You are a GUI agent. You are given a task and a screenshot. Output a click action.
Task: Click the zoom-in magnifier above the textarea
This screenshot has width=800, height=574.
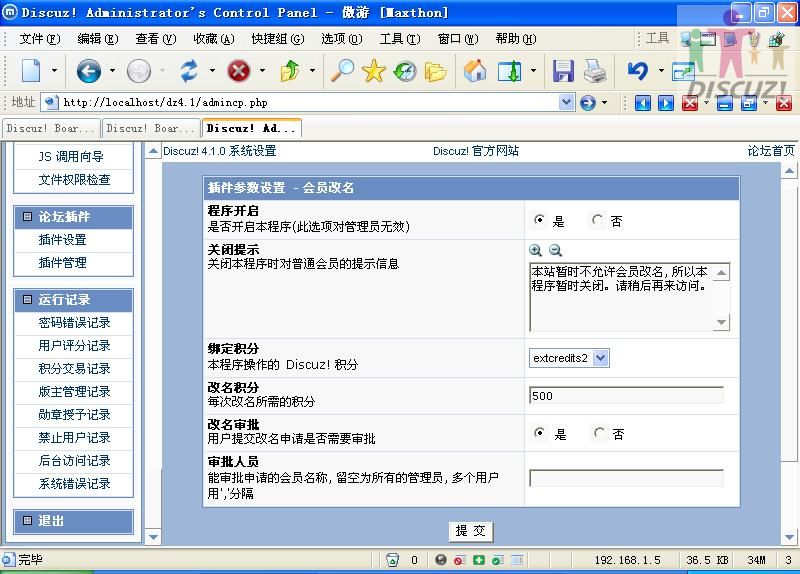pos(535,250)
